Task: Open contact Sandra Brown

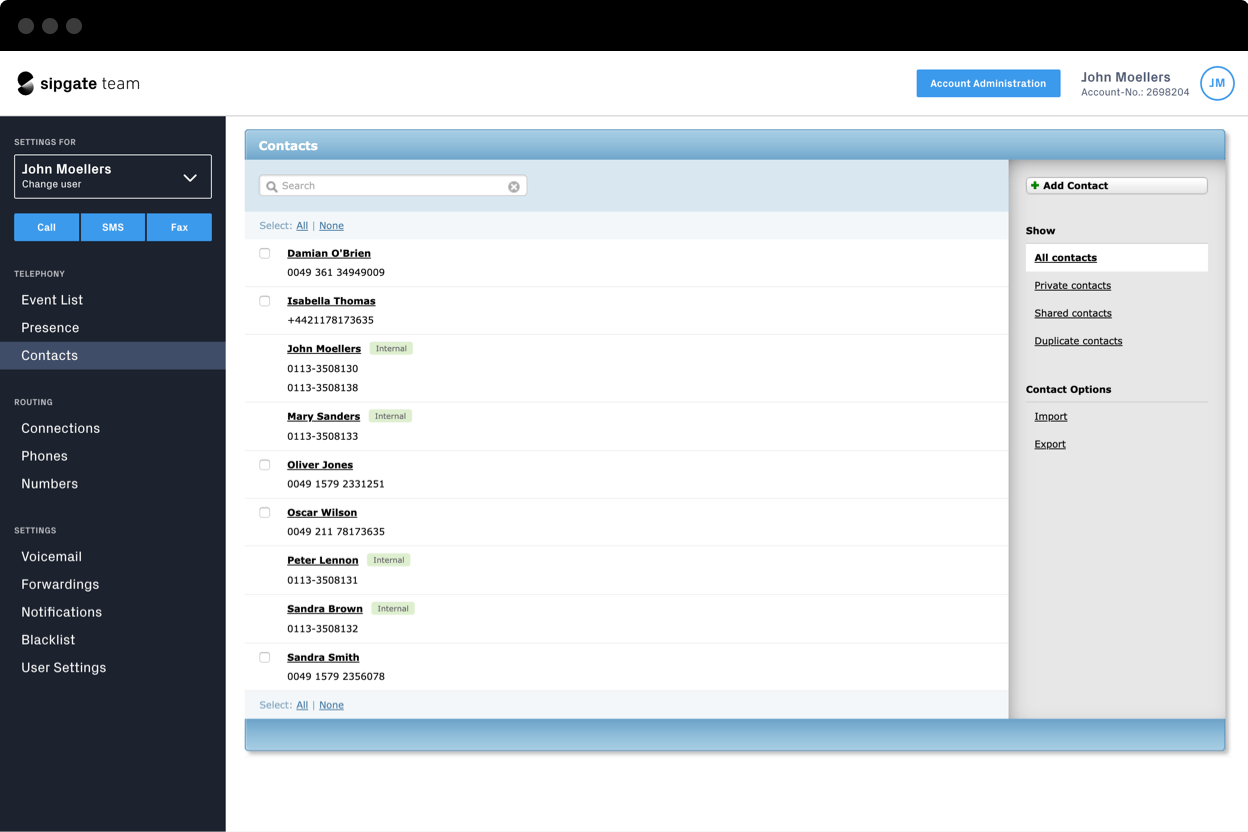Action: pyautogui.click(x=325, y=609)
